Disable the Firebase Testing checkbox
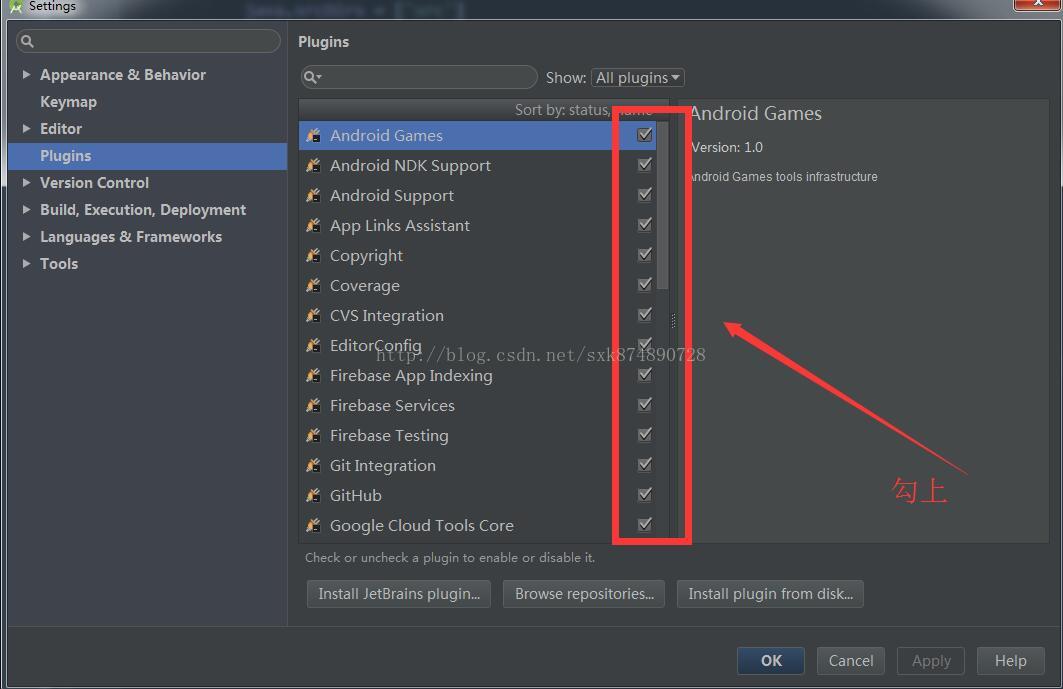The height and width of the screenshot is (689, 1063). (x=645, y=434)
